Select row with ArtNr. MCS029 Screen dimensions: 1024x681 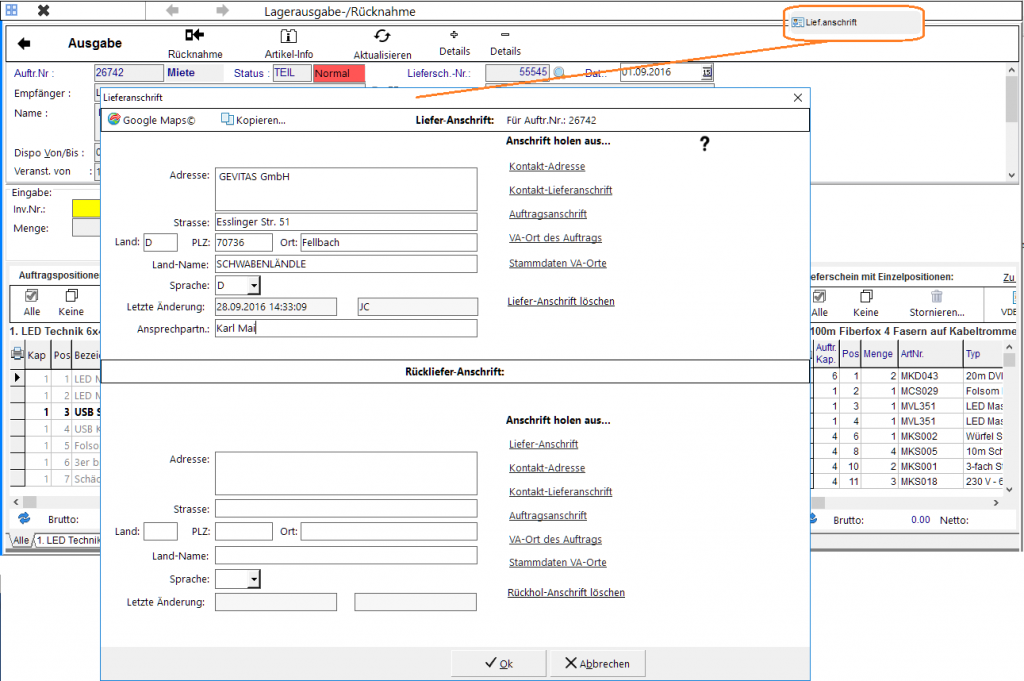coord(908,391)
